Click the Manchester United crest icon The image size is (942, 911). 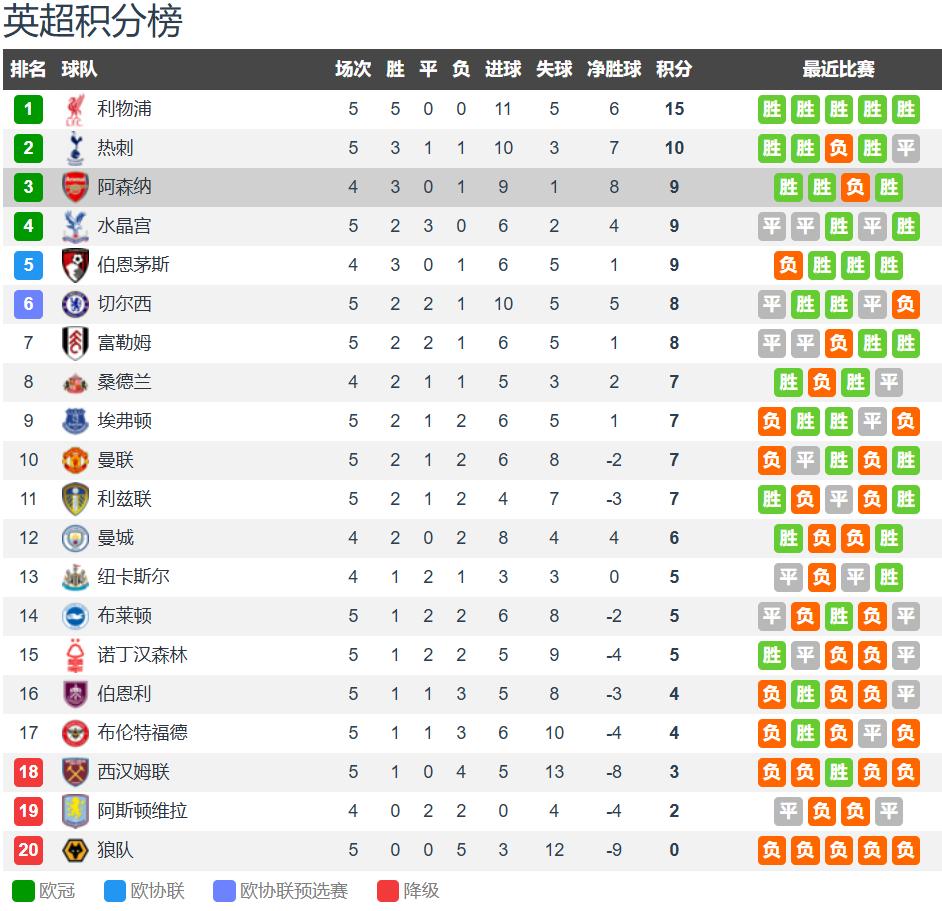coord(75,460)
